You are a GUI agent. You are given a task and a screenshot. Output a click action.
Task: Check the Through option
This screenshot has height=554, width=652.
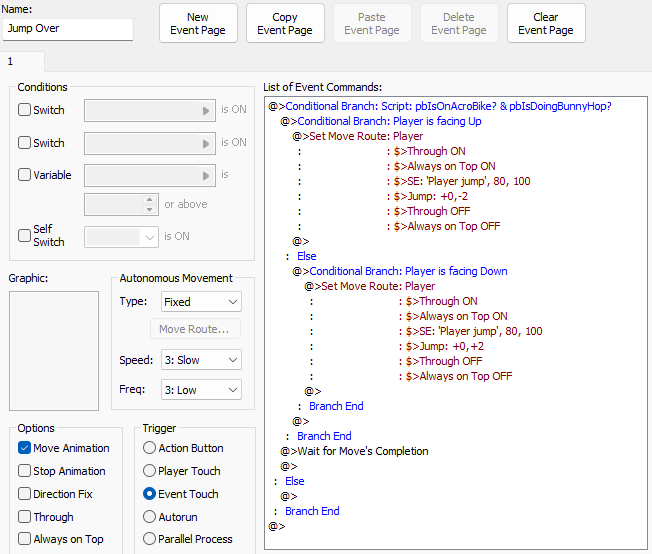(x=25, y=517)
